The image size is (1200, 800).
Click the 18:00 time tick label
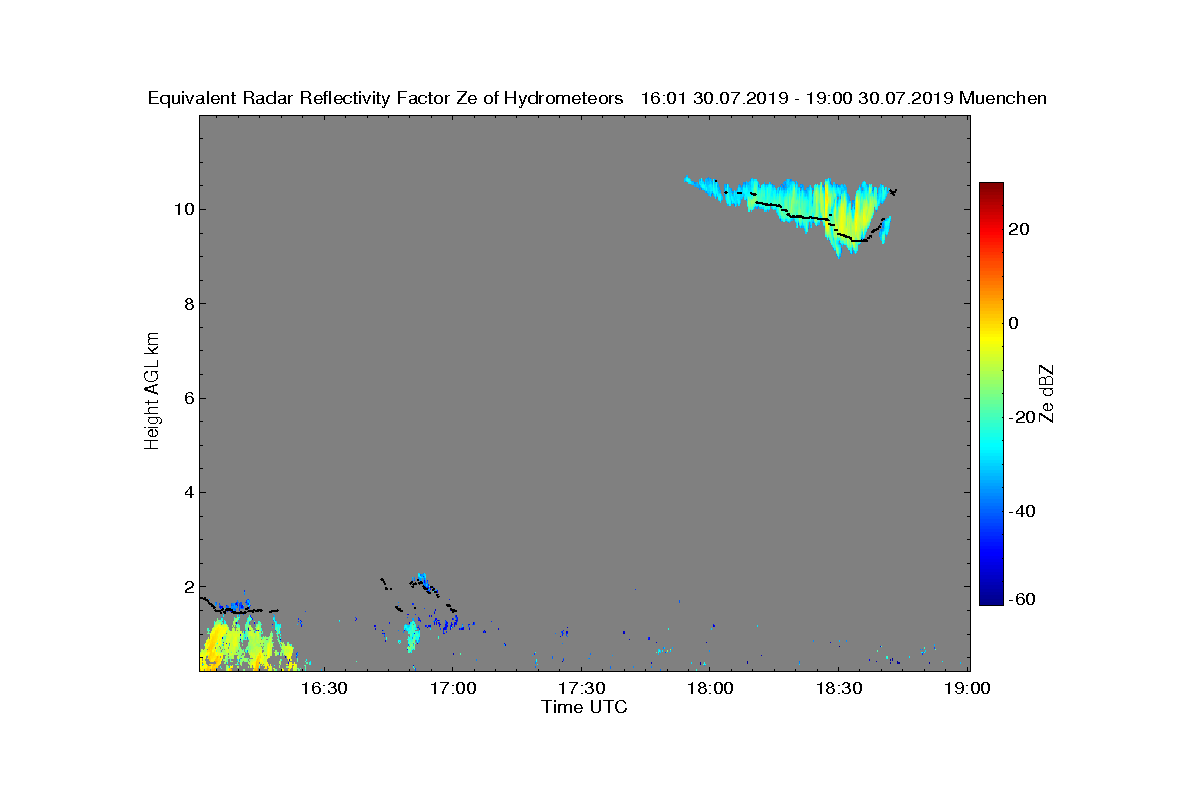click(711, 688)
